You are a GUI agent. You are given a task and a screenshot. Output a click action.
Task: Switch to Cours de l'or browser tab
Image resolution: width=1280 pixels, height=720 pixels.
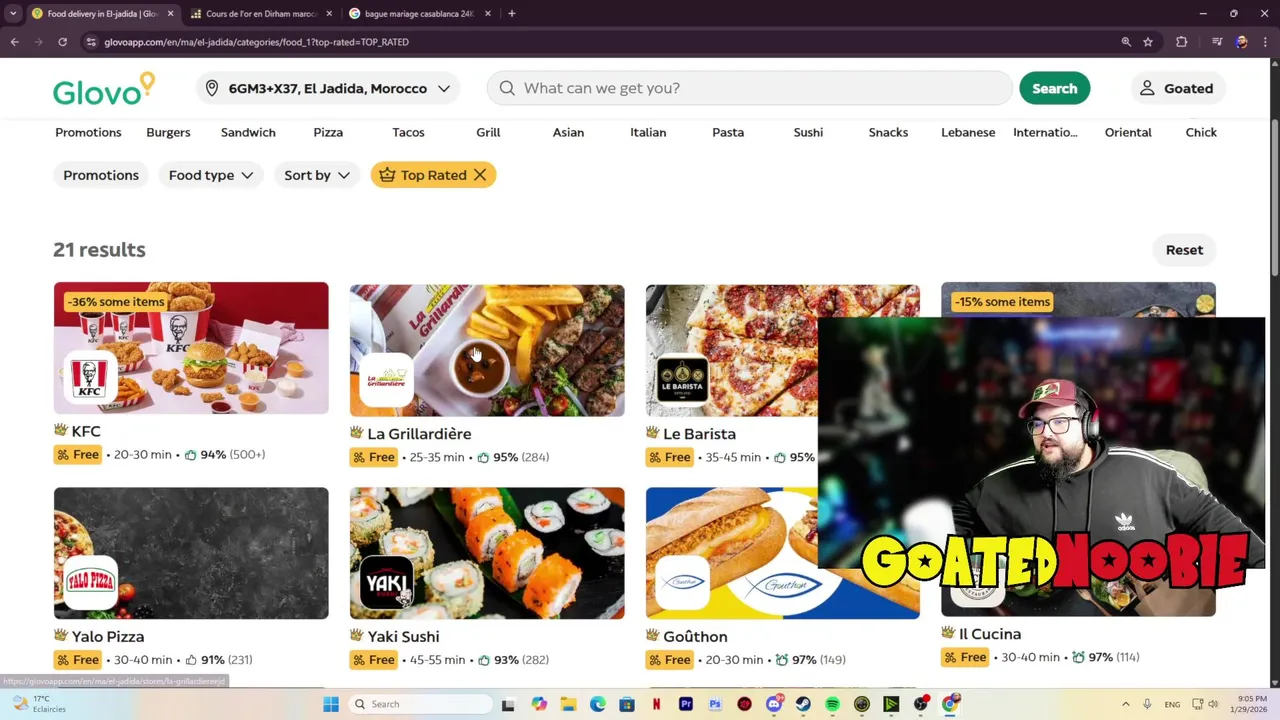tap(260, 14)
